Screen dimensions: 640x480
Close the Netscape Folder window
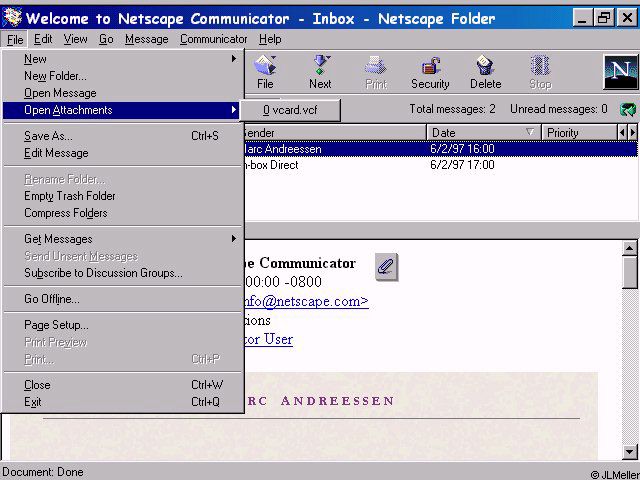[x=627, y=18]
